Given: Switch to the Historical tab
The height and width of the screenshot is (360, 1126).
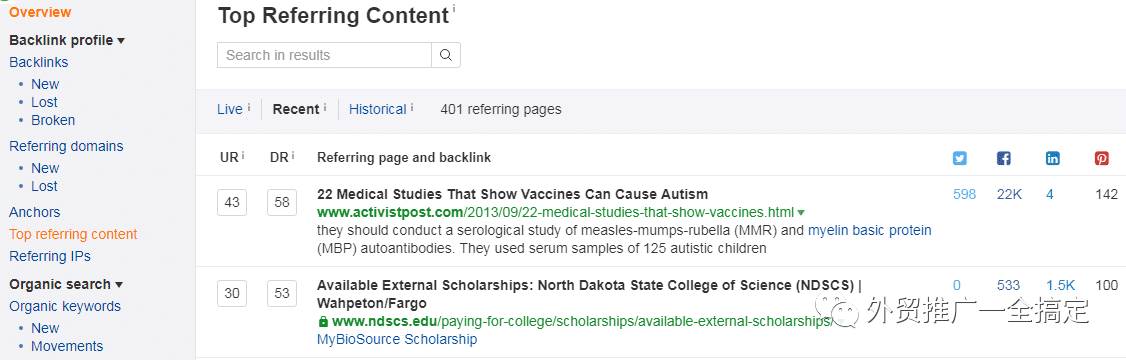Looking at the screenshot, I should tap(378, 109).
